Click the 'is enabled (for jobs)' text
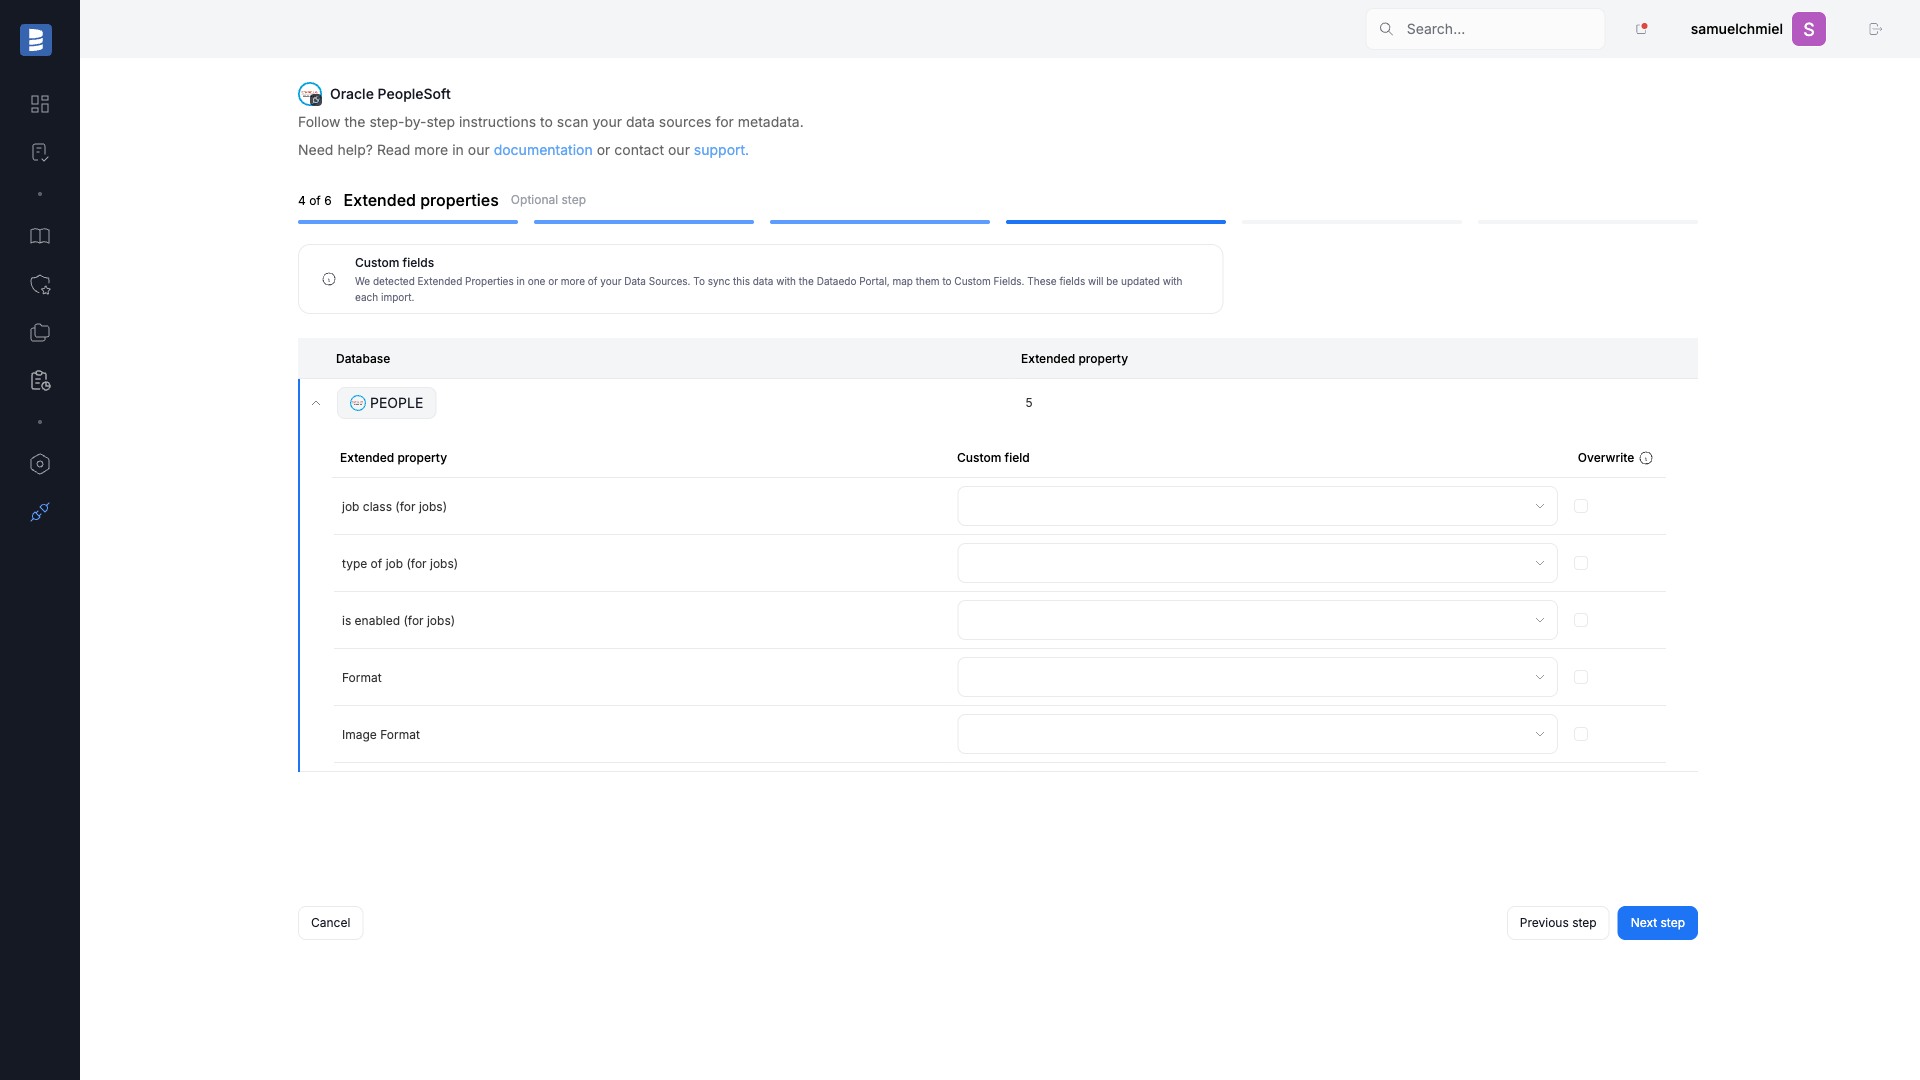 pyautogui.click(x=398, y=621)
